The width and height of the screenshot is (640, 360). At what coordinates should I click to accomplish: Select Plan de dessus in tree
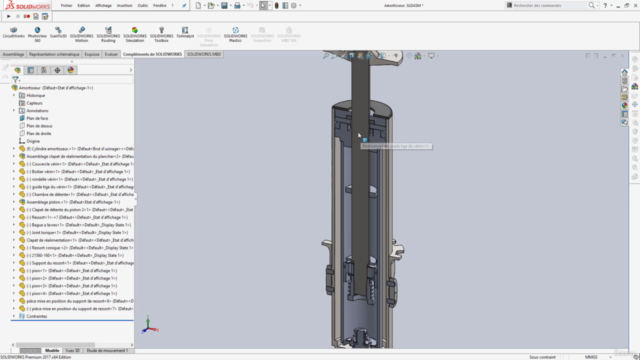[39, 126]
